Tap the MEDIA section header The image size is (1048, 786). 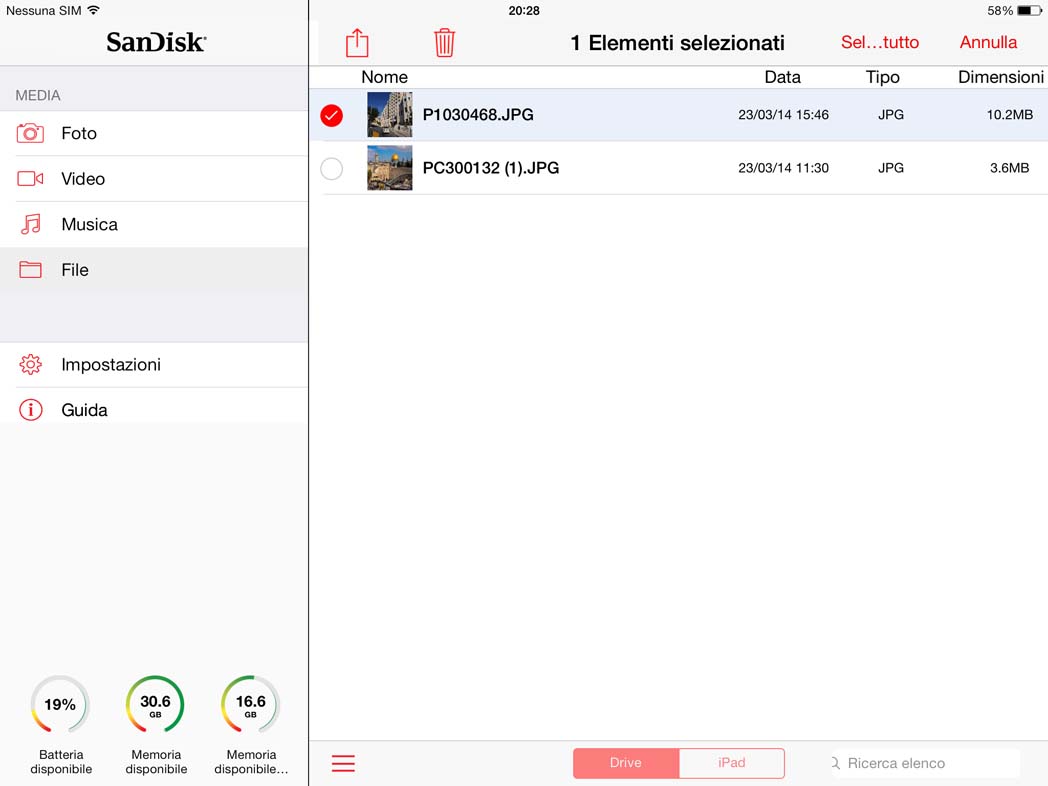point(38,96)
